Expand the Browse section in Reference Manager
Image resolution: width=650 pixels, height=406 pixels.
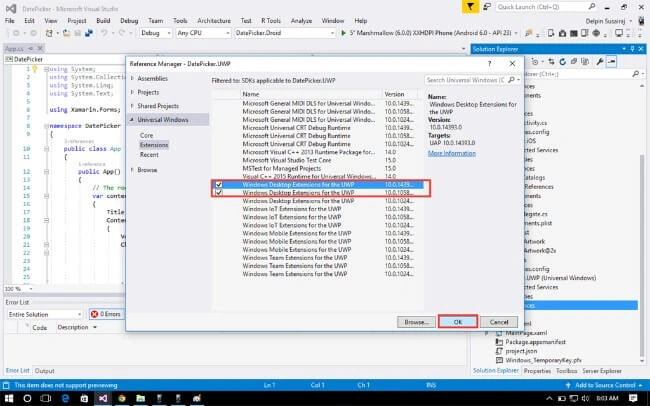(x=132, y=170)
